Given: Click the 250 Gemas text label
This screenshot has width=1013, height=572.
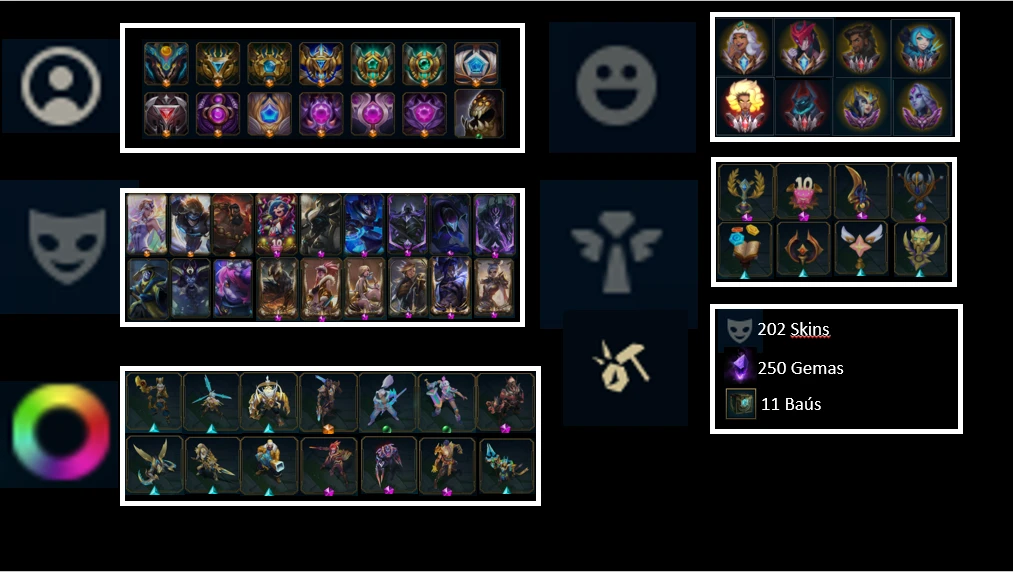Looking at the screenshot, I should (800, 368).
